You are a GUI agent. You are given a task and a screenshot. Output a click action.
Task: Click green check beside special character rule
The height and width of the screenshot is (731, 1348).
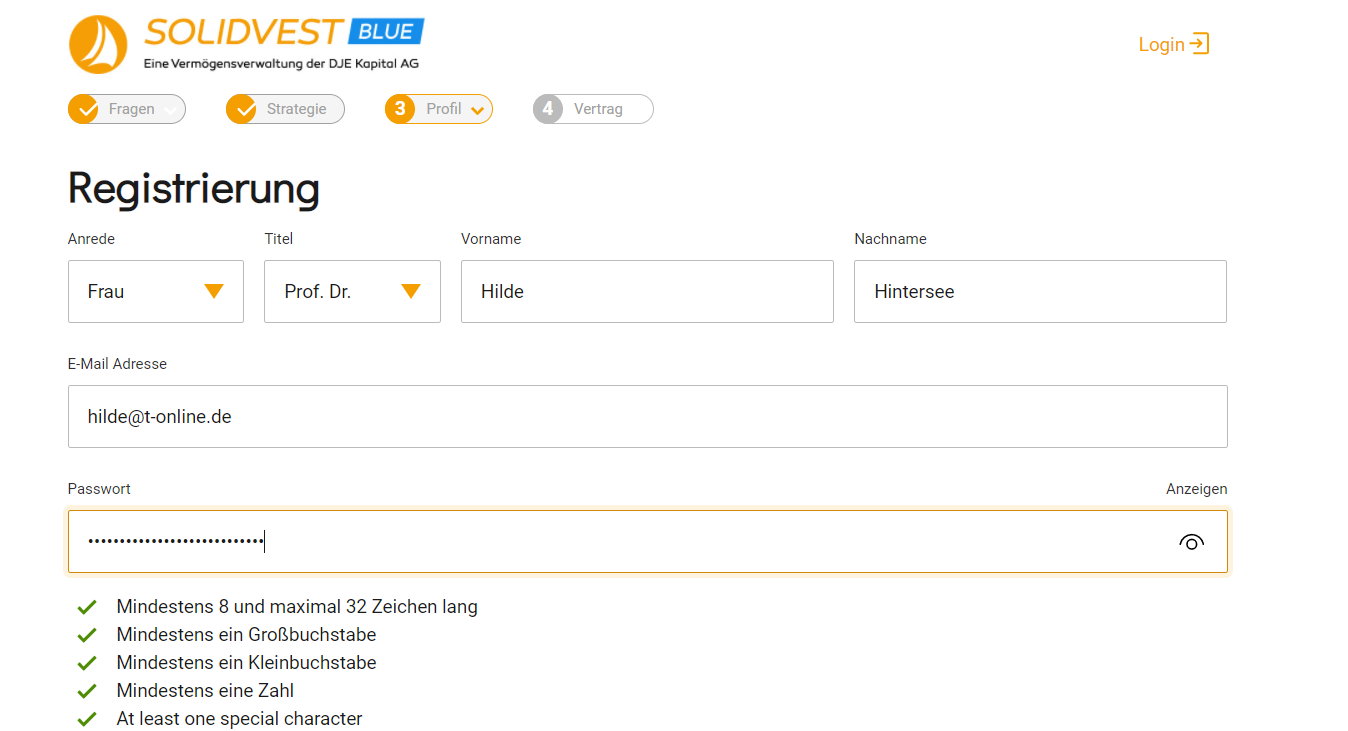coord(87,719)
